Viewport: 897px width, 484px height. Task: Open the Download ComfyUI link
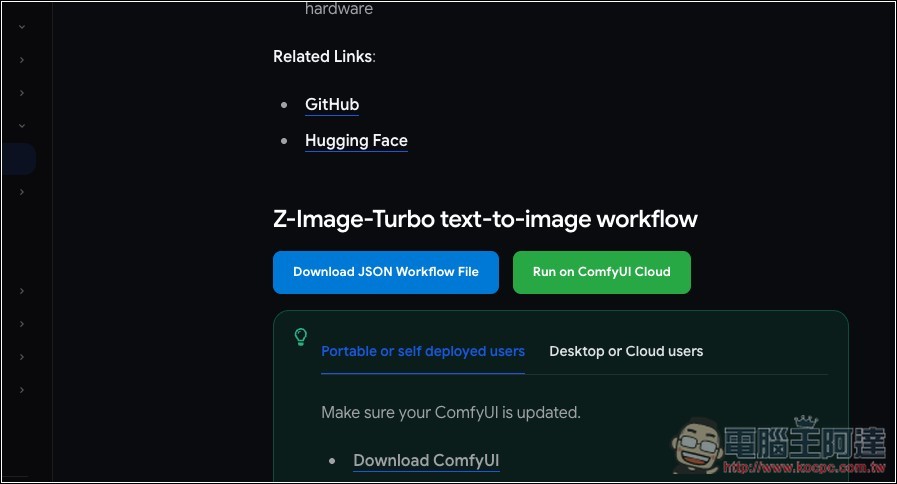click(x=426, y=461)
